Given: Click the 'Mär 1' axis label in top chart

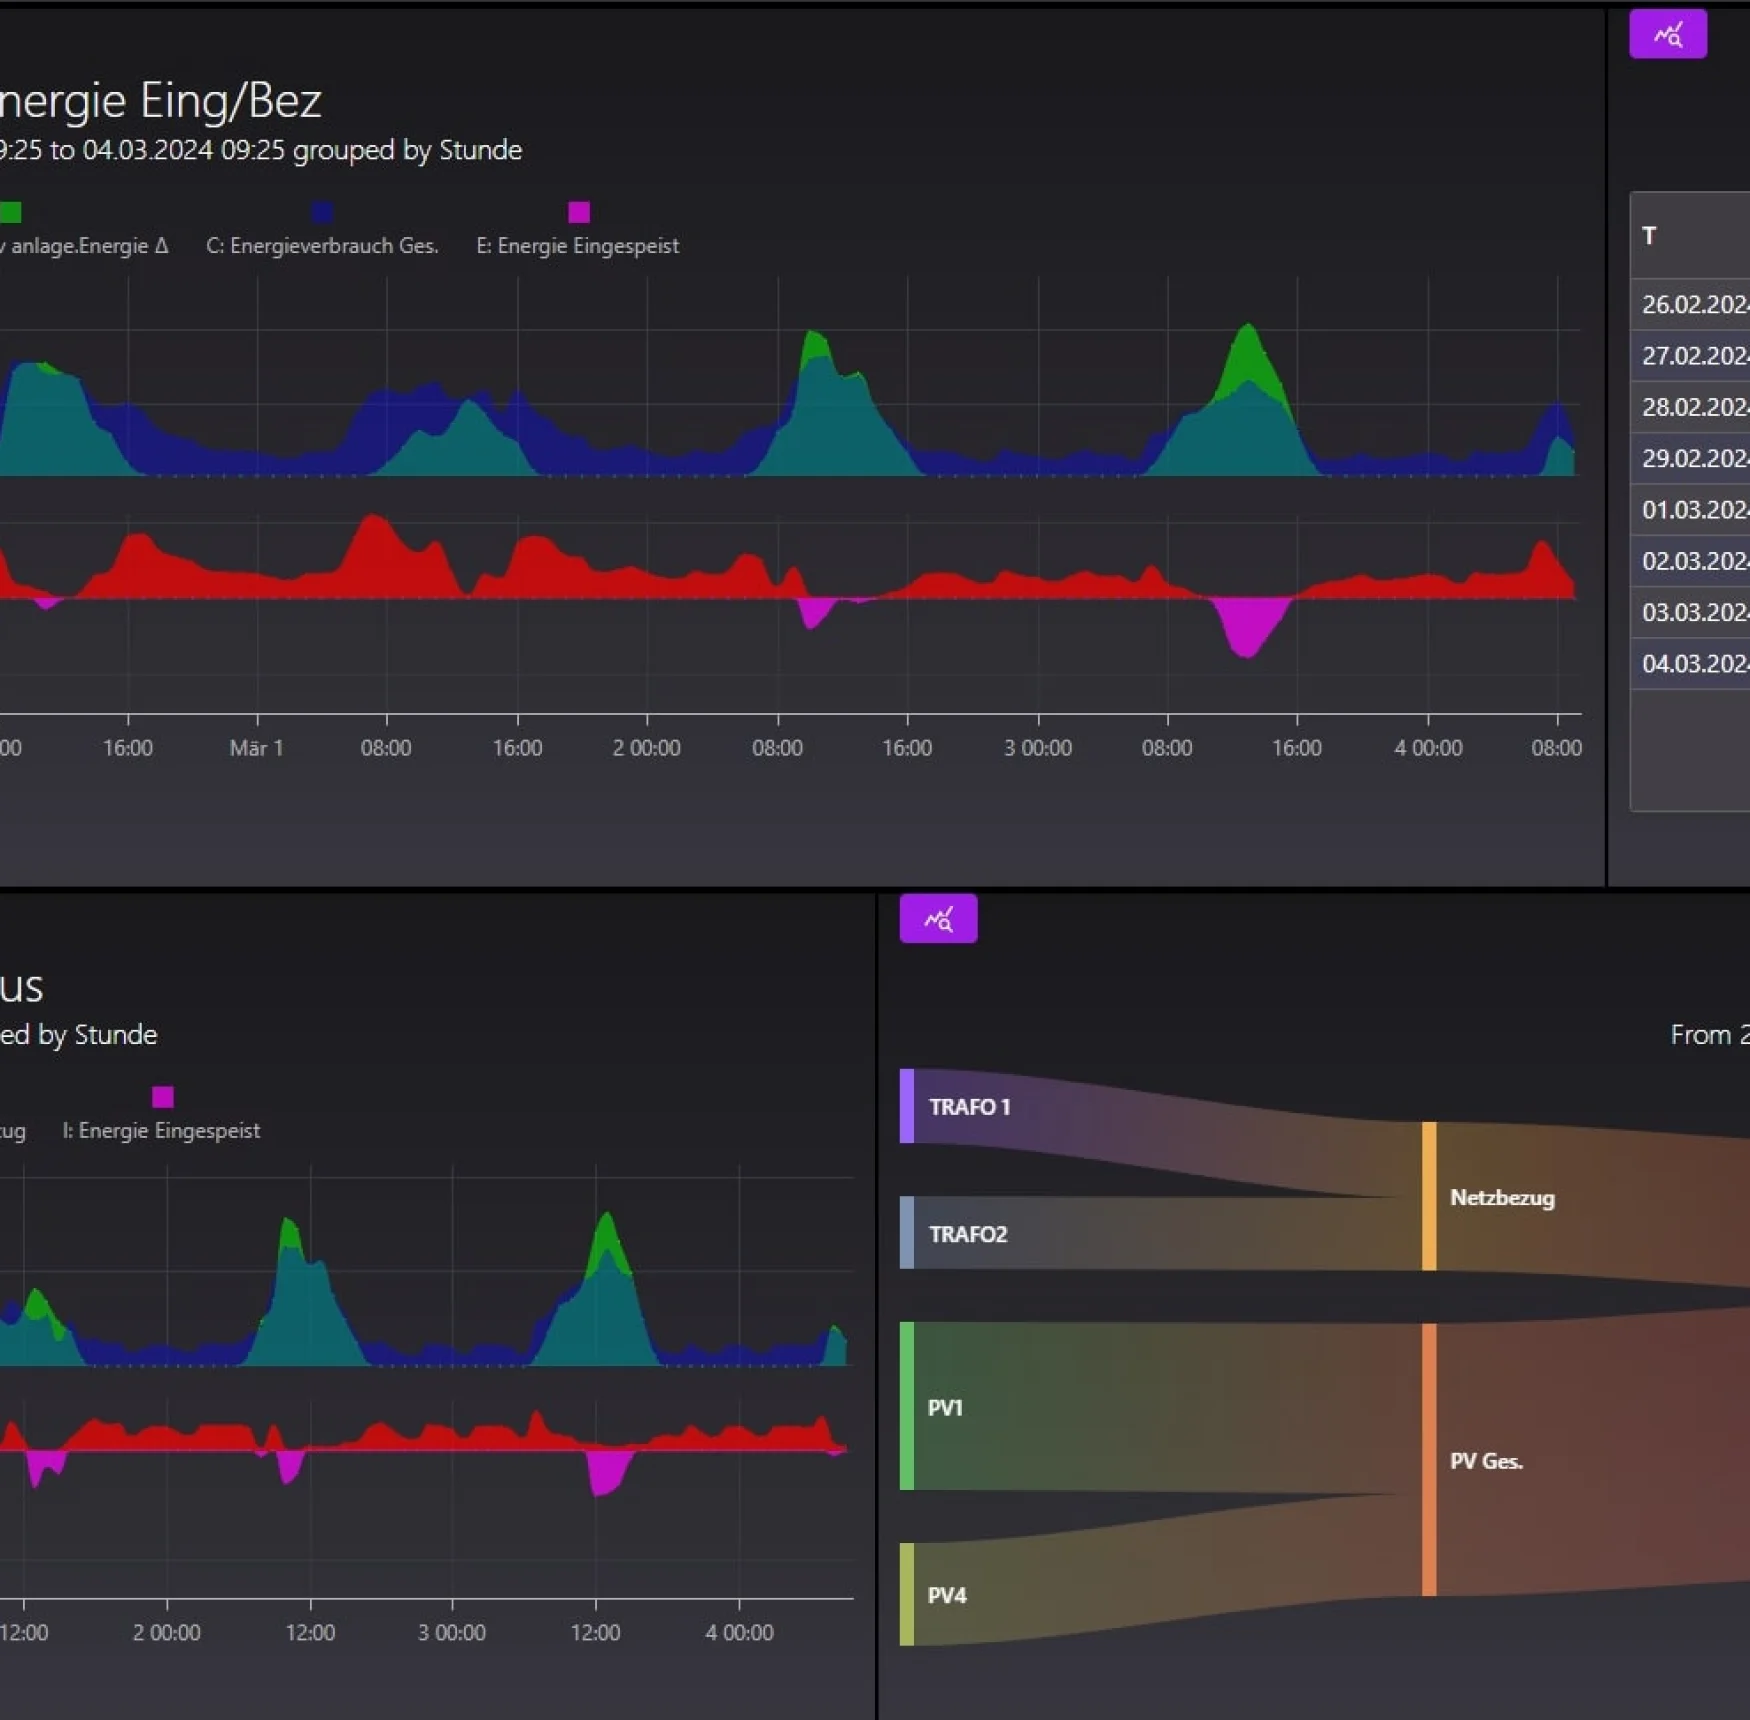Looking at the screenshot, I should (257, 748).
